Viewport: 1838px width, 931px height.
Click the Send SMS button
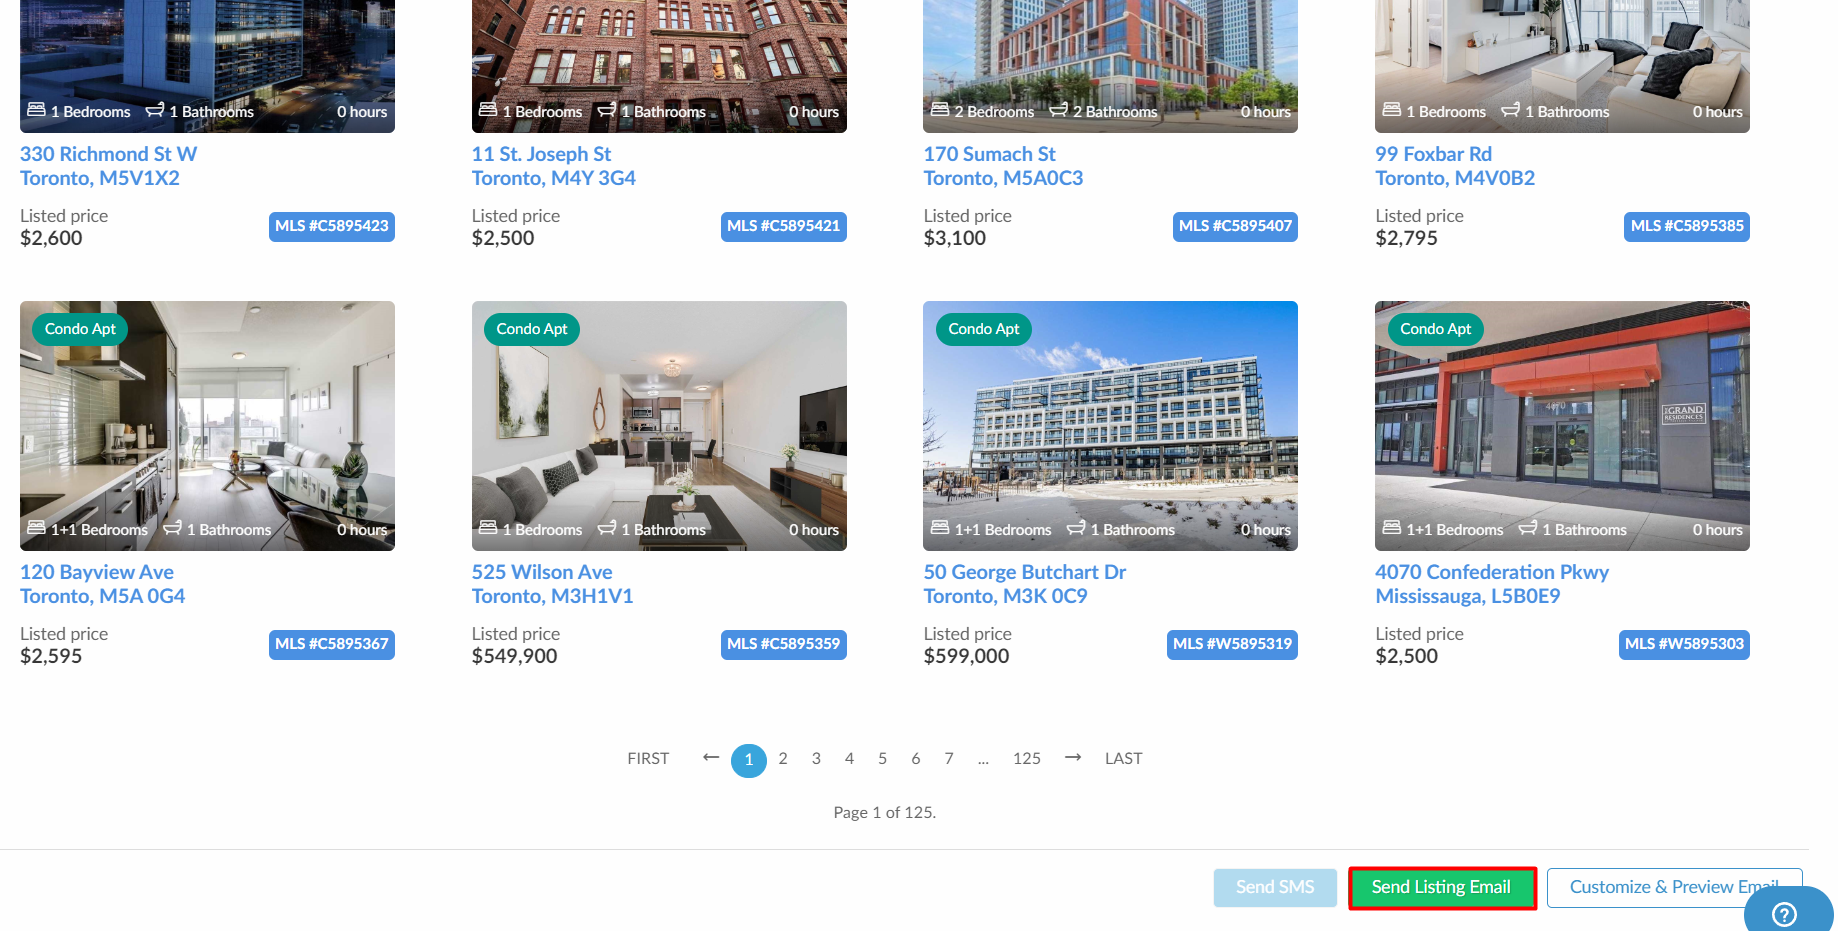(x=1275, y=888)
